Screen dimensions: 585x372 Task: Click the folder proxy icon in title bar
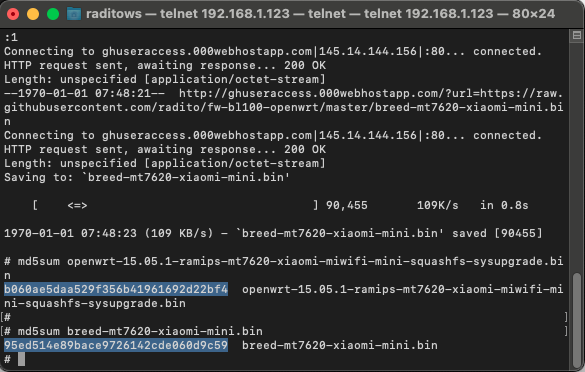(x=74, y=14)
